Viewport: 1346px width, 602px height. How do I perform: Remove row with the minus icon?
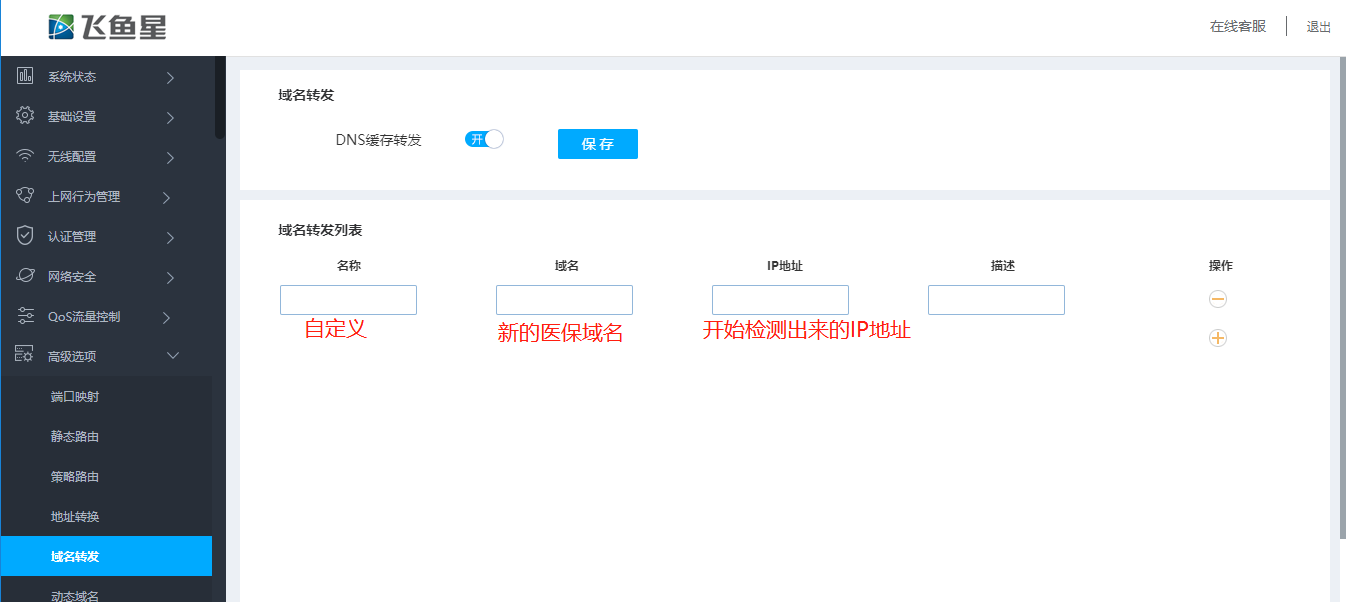[1217, 299]
